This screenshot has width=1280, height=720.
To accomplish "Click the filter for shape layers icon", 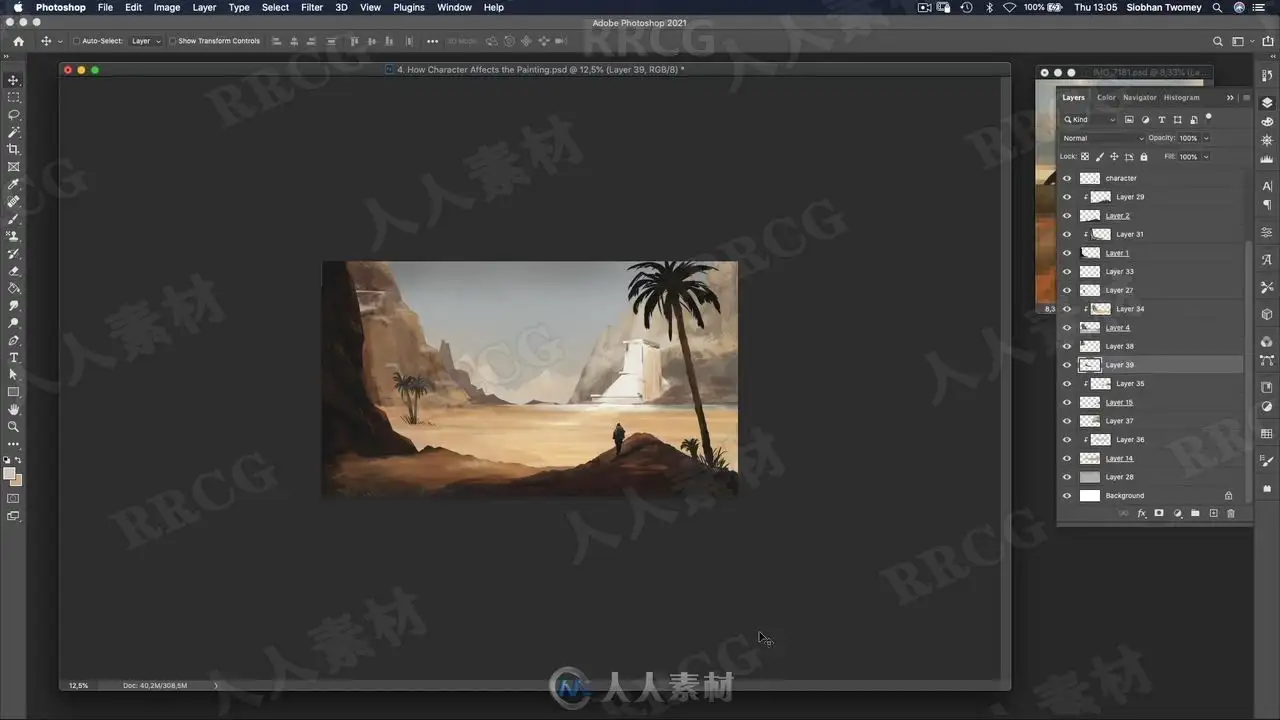I will coord(1177,119).
